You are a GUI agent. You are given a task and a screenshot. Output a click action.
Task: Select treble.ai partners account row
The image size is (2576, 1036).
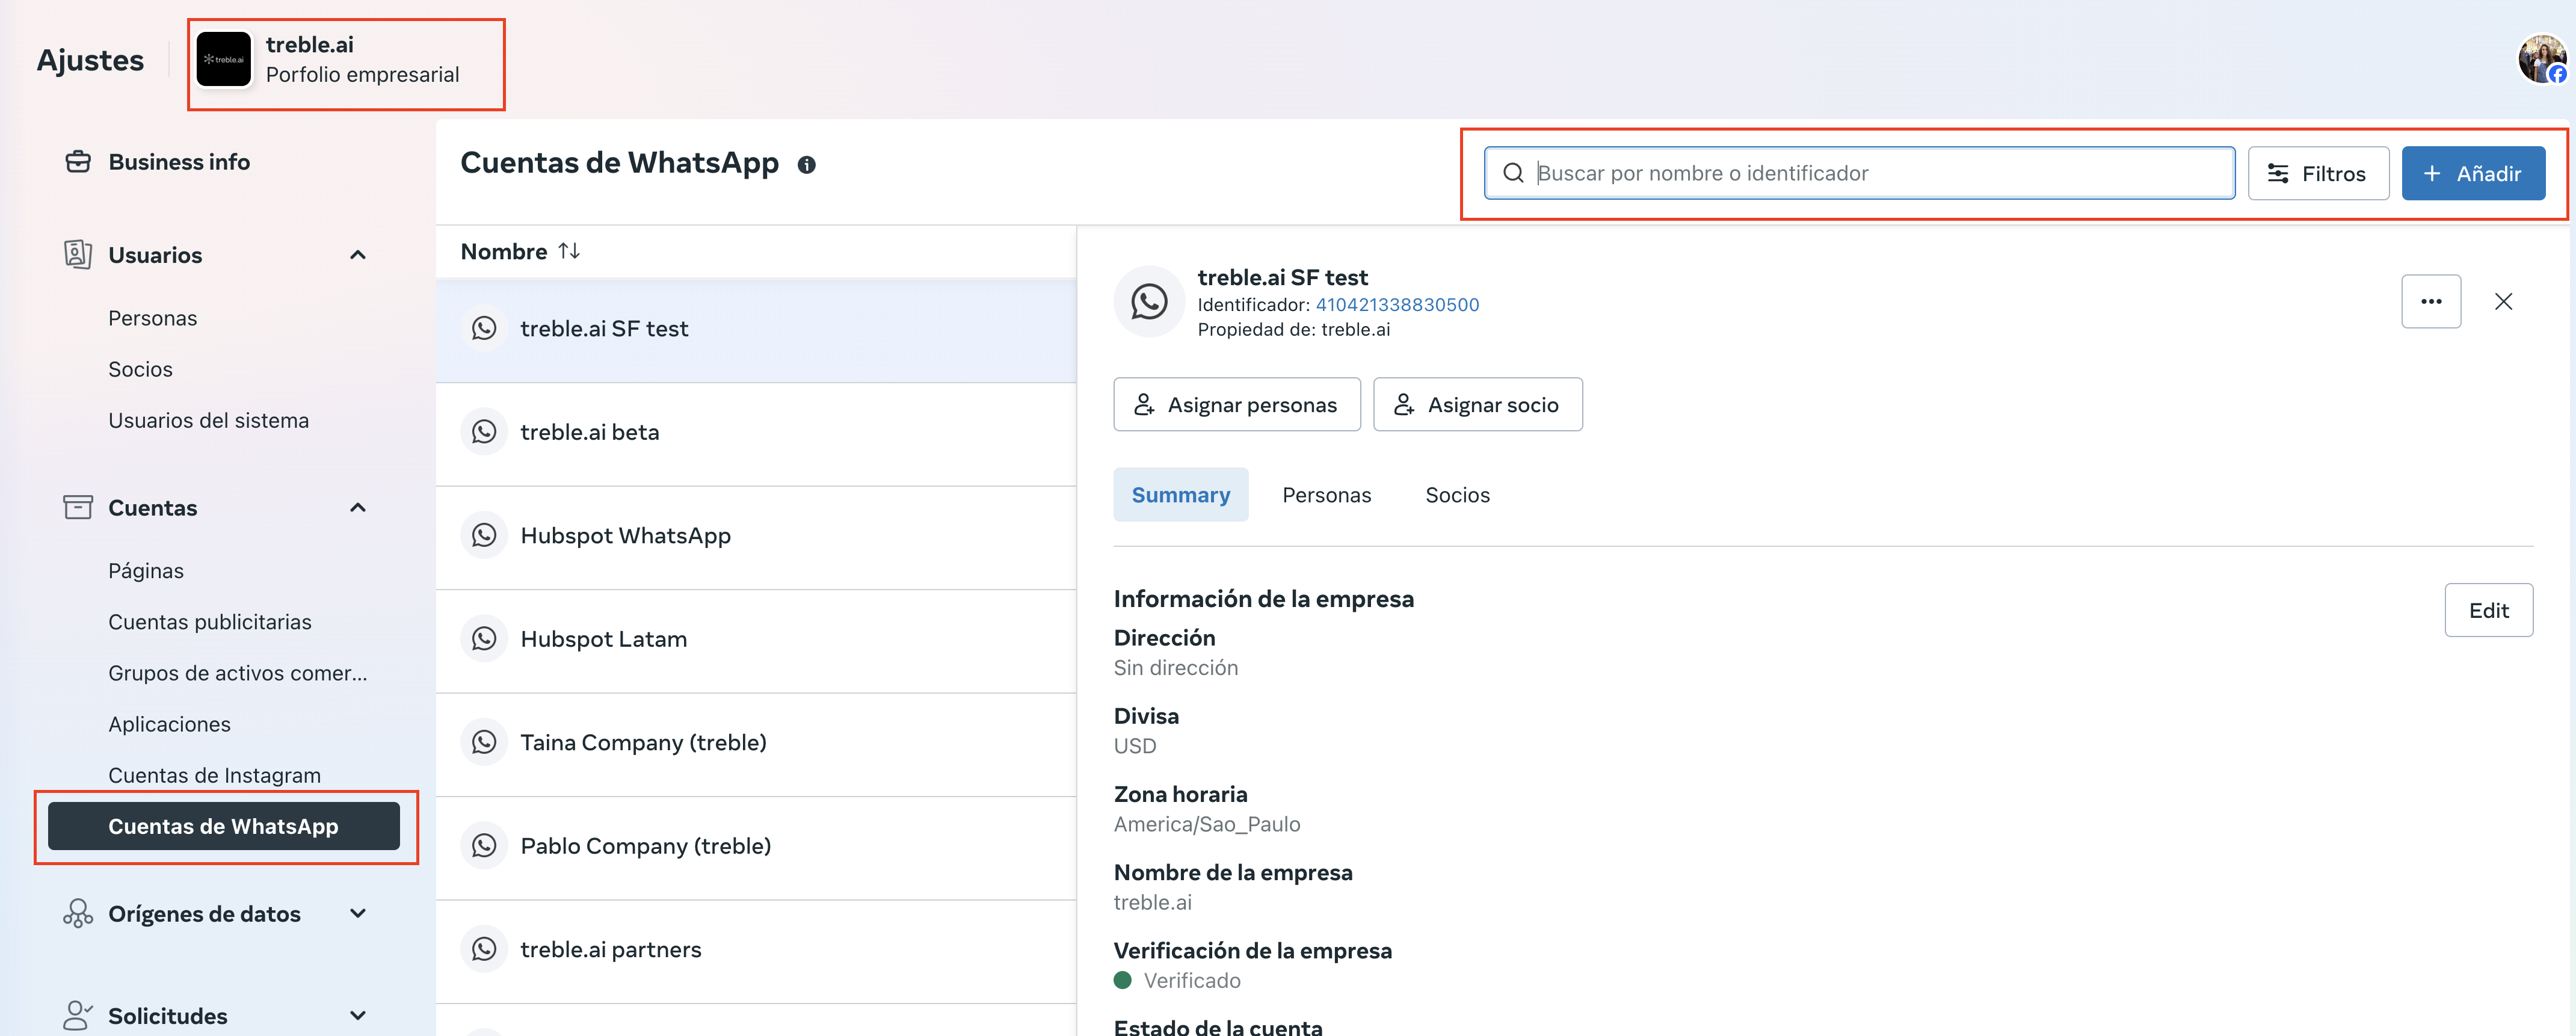pos(756,951)
